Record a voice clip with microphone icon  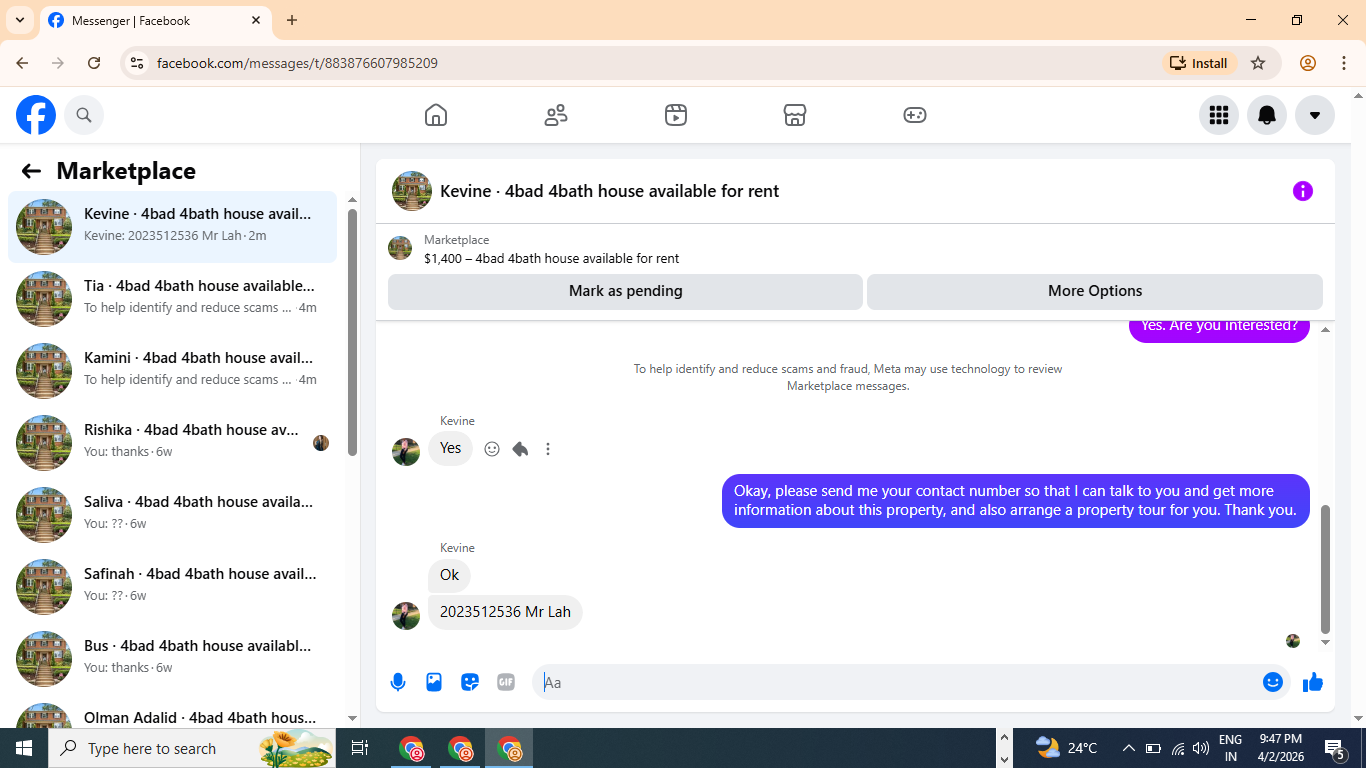tap(398, 682)
